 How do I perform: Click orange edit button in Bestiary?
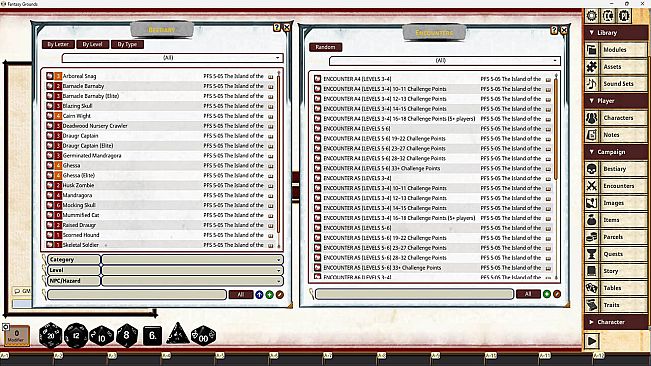tap(280, 295)
